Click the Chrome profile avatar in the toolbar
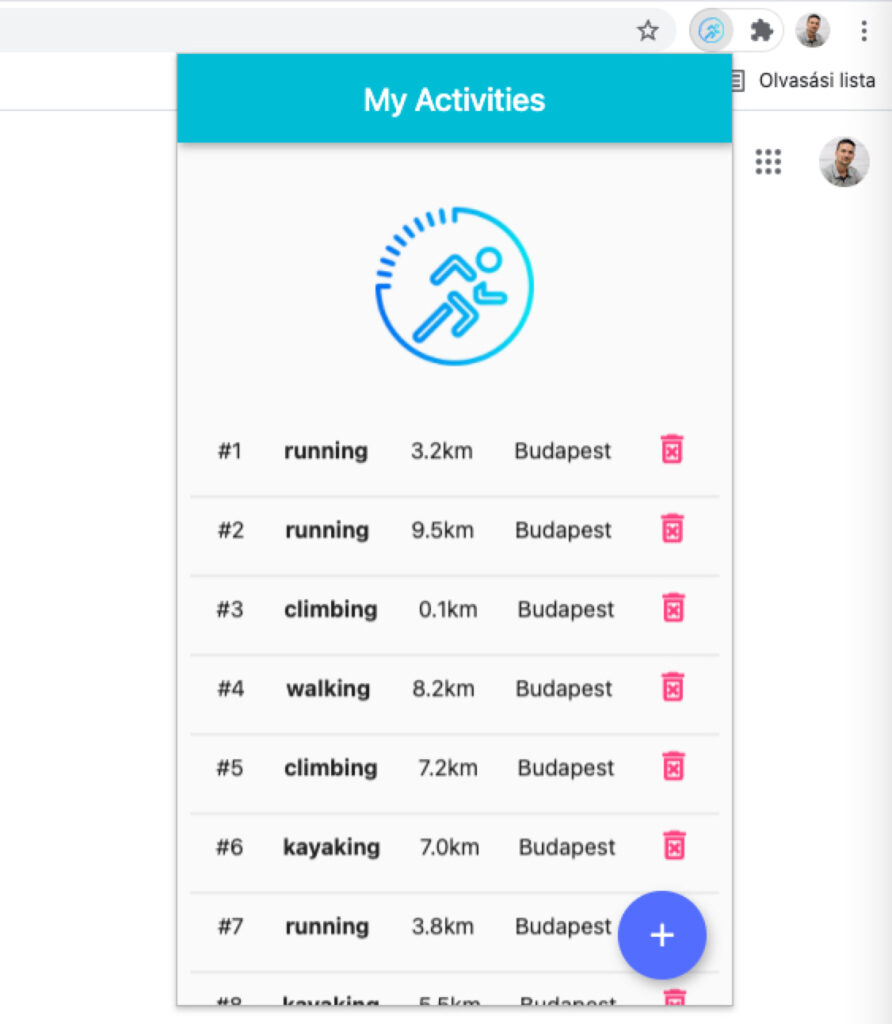 [813, 30]
